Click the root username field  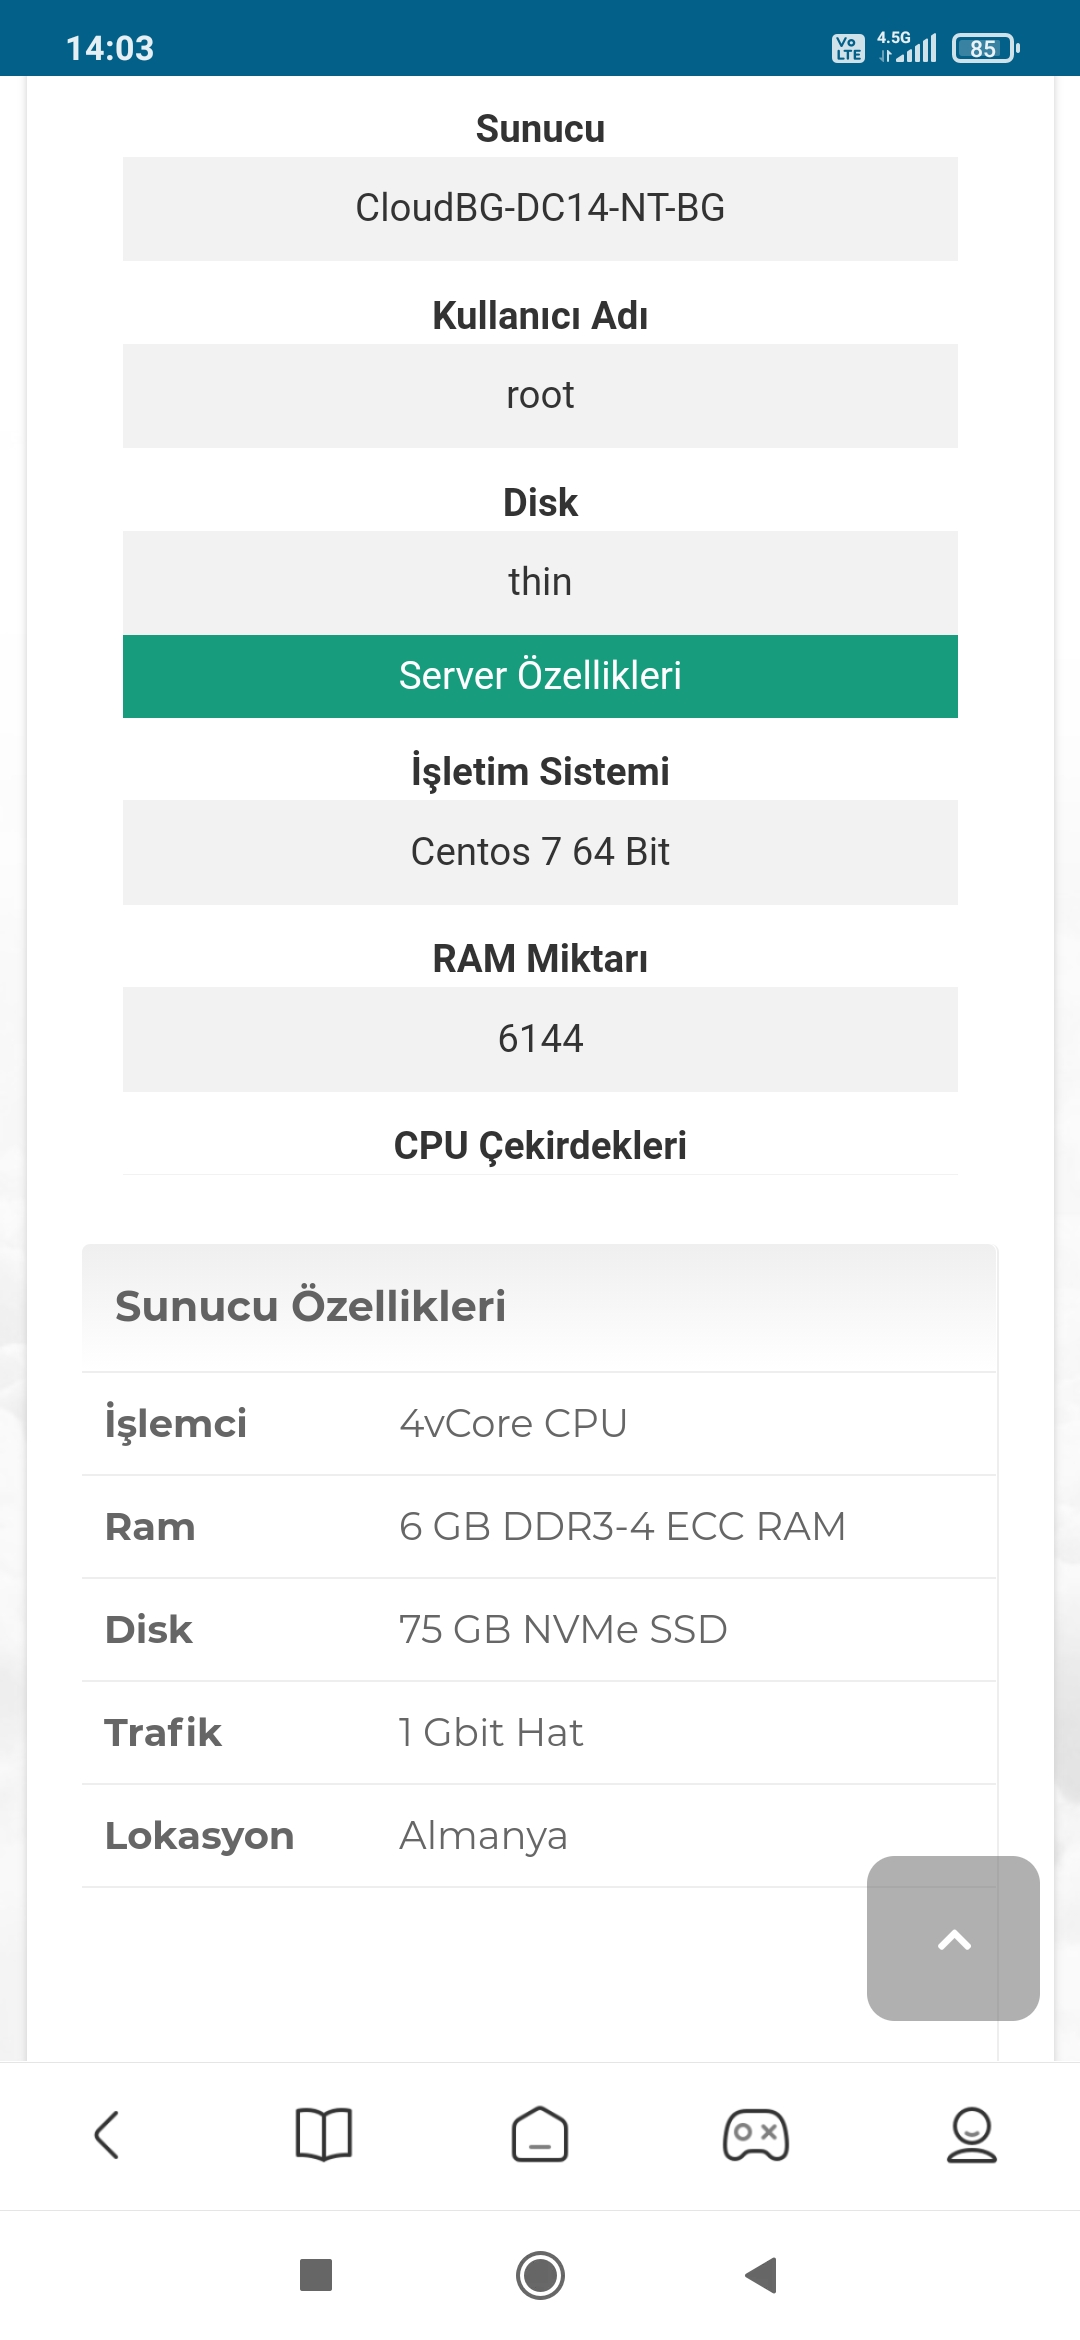(540, 395)
